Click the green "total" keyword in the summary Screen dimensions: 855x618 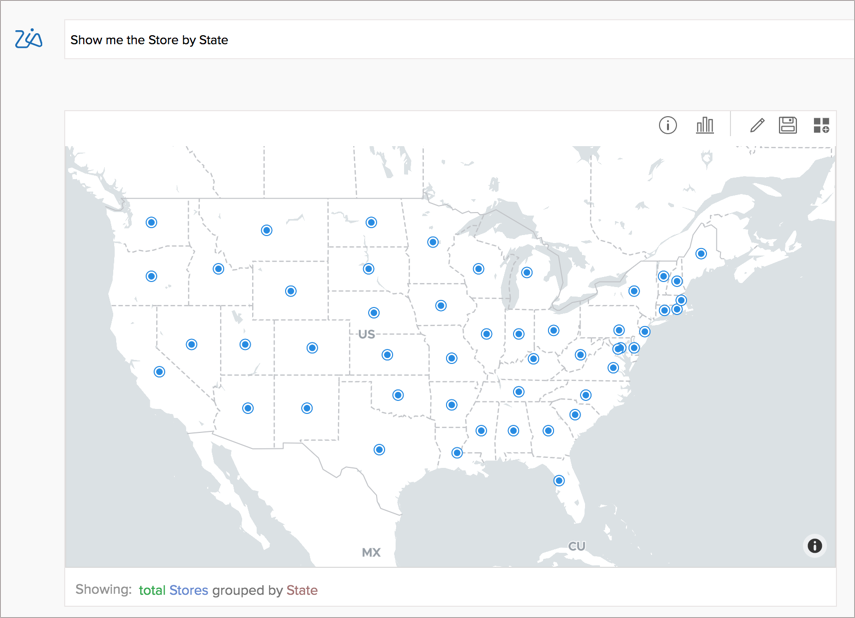point(152,590)
